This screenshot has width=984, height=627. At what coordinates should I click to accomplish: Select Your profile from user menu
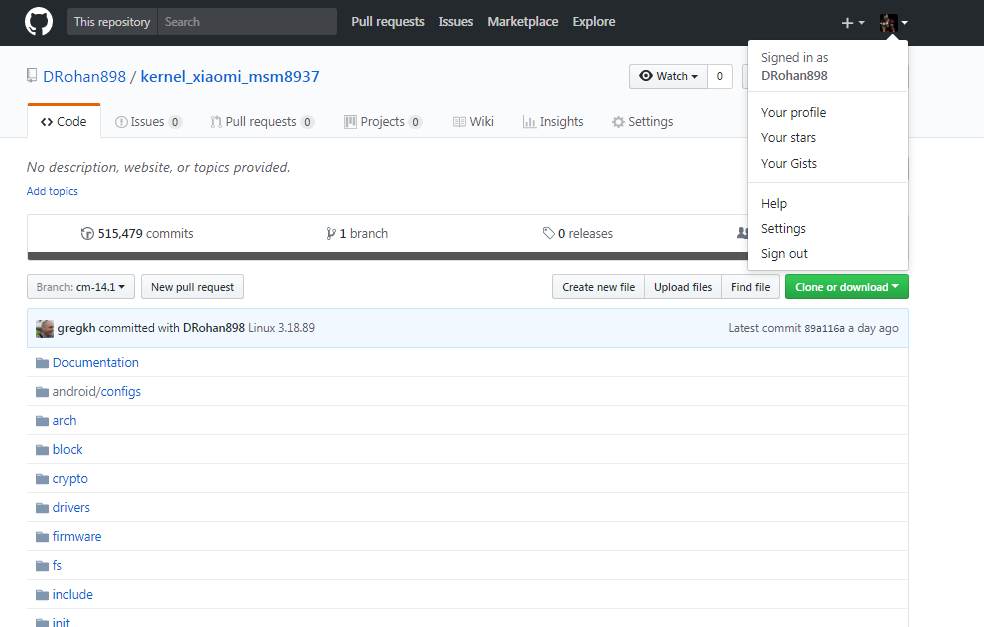pos(828,112)
